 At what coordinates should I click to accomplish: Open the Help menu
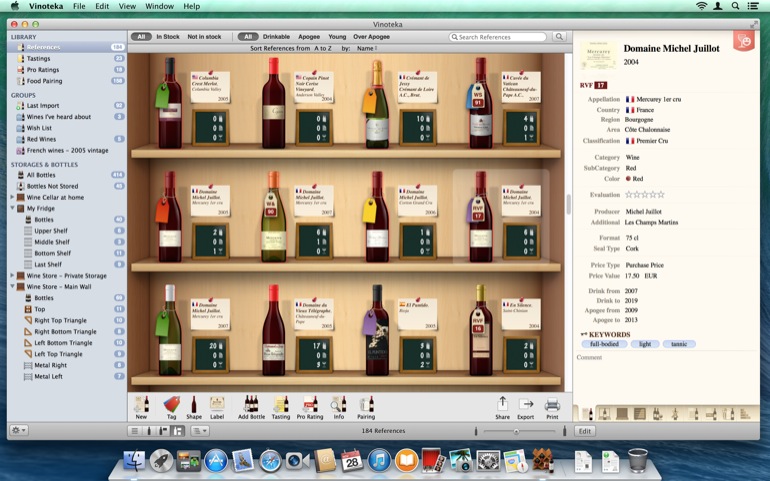tap(192, 6)
